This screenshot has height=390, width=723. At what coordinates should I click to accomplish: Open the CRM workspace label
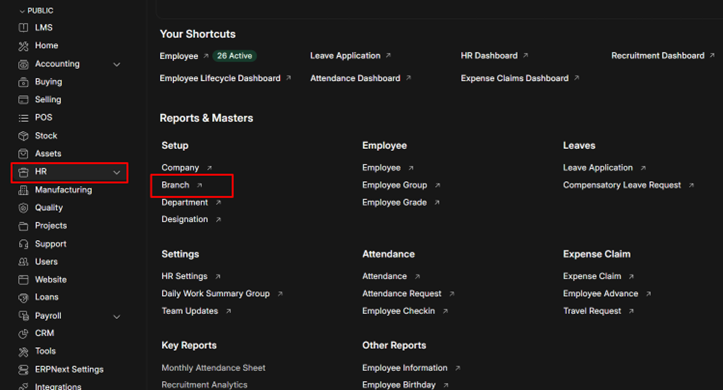coord(44,333)
